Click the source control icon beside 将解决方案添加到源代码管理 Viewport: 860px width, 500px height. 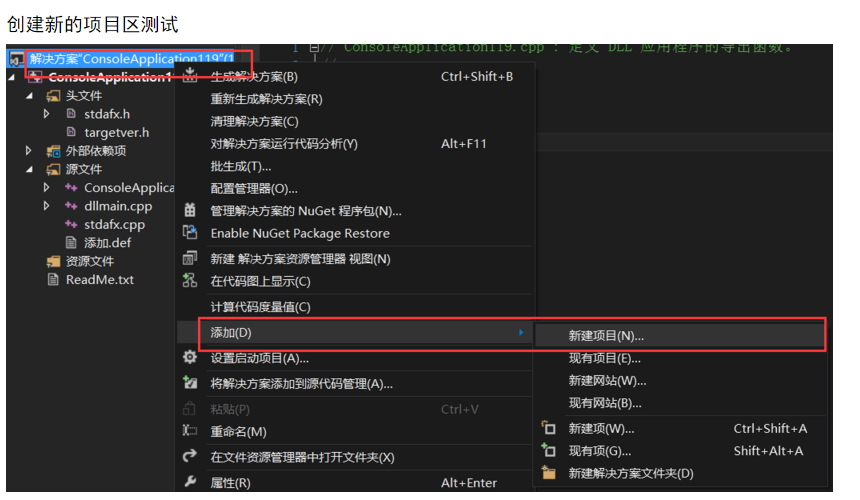coord(190,383)
